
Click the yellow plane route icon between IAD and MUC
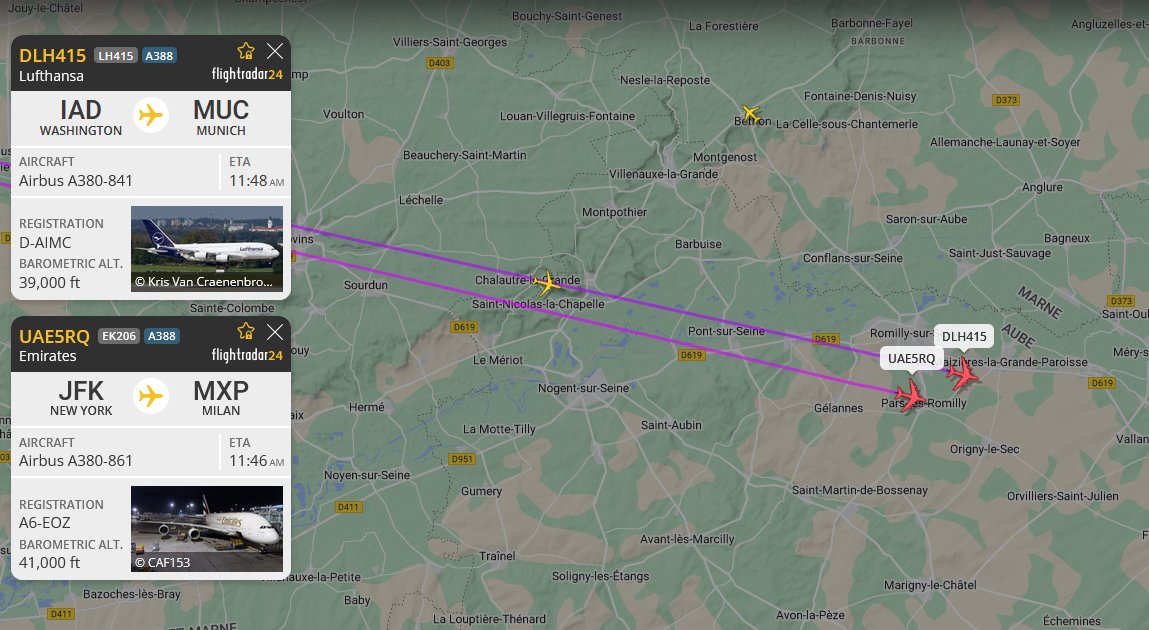point(151,115)
